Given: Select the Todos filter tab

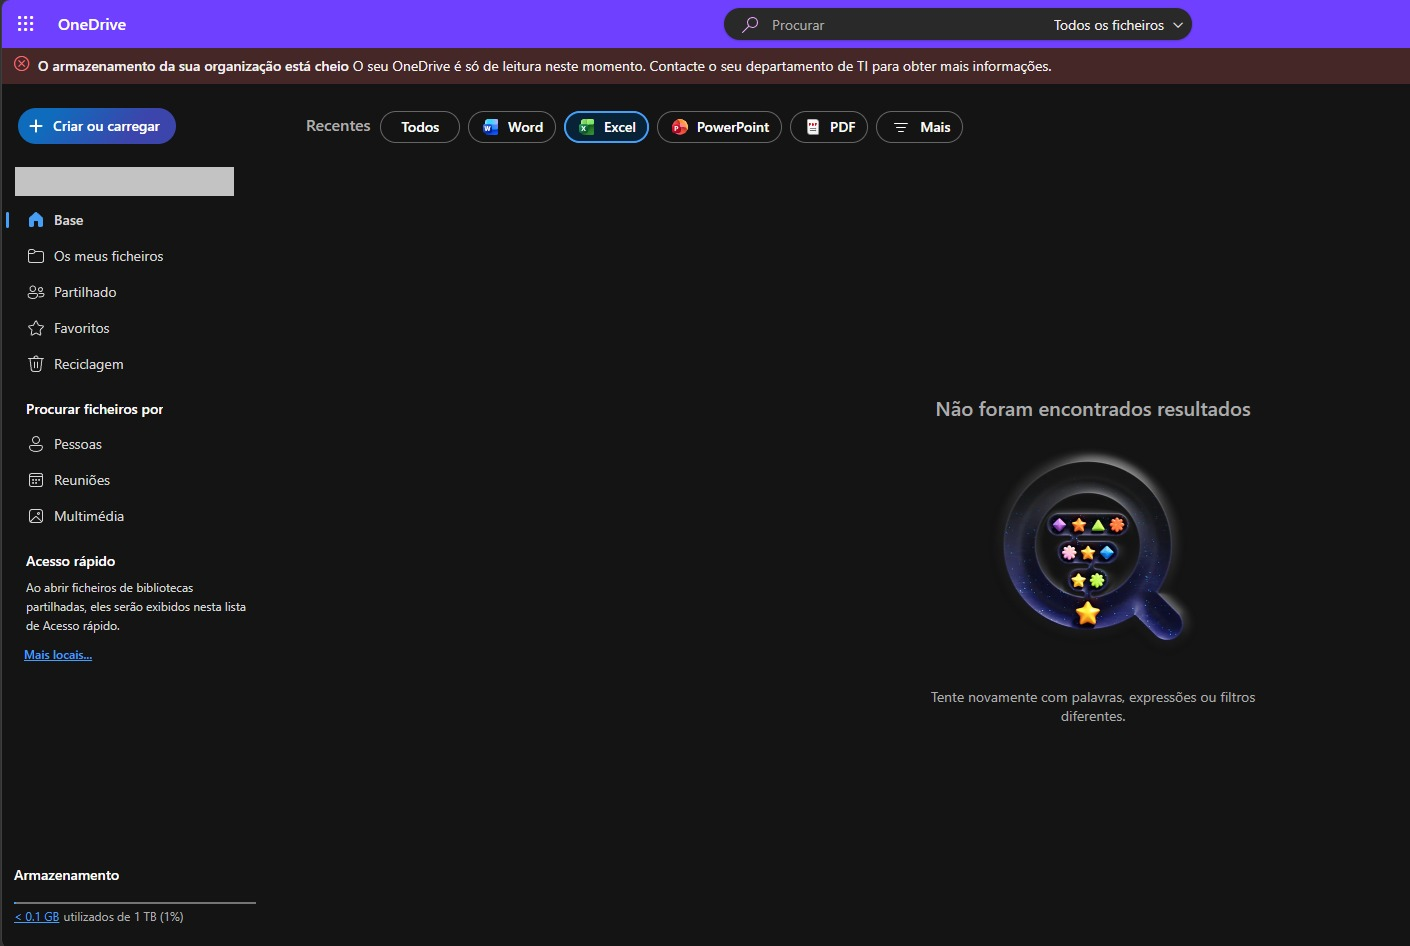Looking at the screenshot, I should pos(420,127).
